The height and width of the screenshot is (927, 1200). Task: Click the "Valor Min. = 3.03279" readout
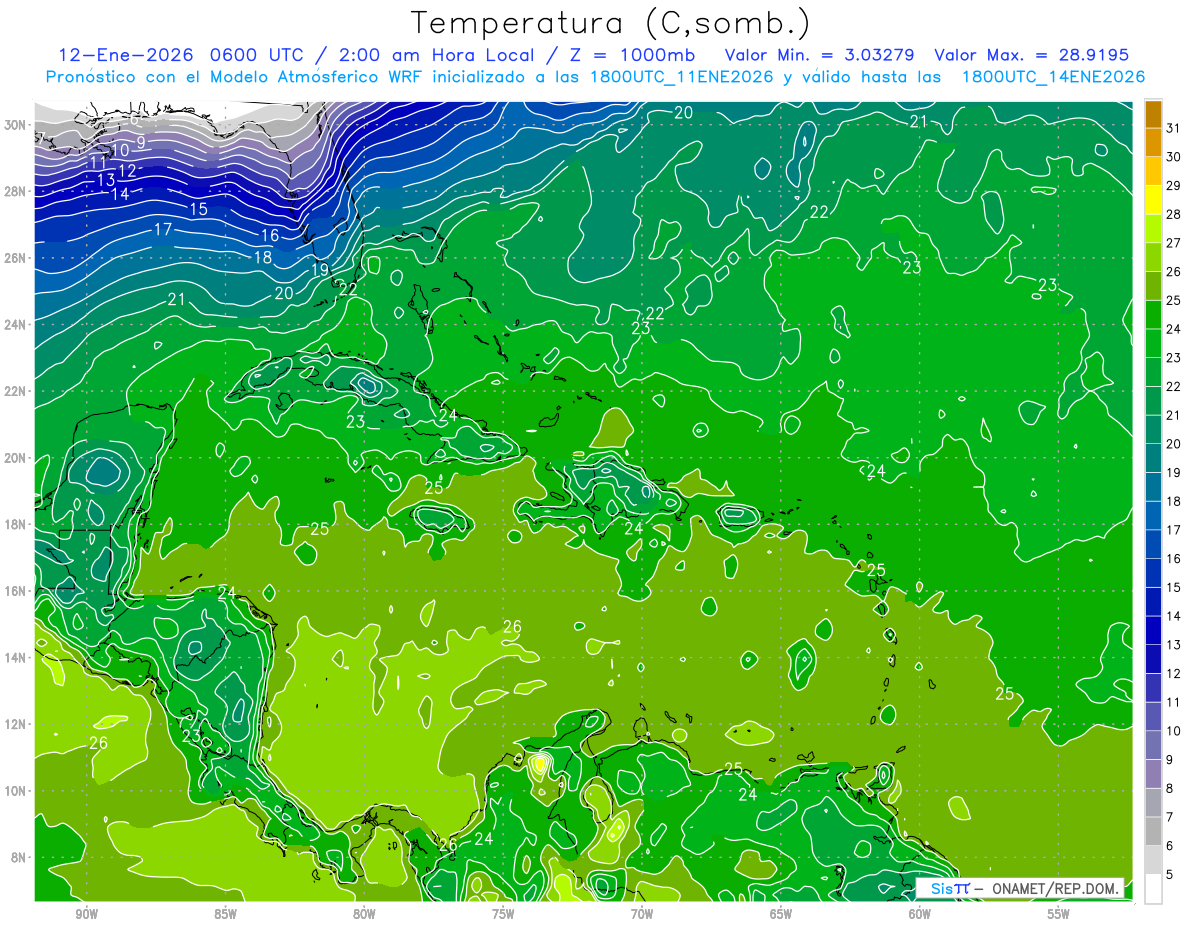(819, 55)
